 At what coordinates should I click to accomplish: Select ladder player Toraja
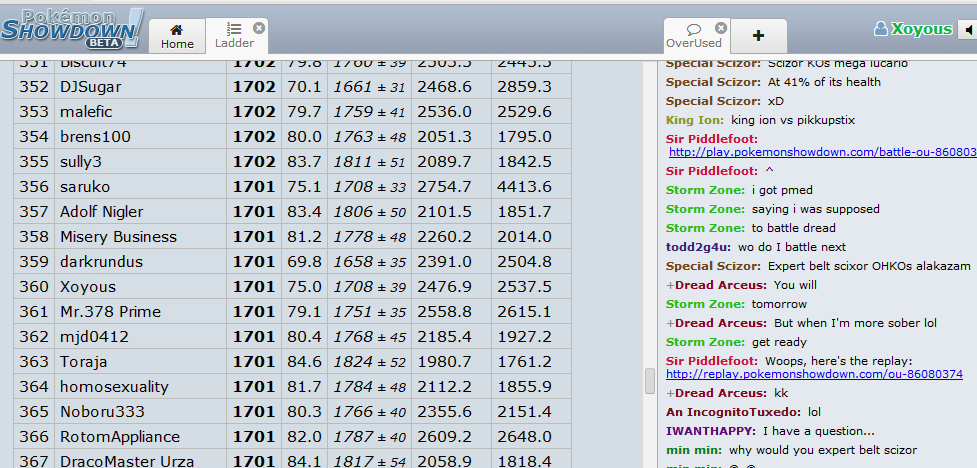(x=83, y=361)
